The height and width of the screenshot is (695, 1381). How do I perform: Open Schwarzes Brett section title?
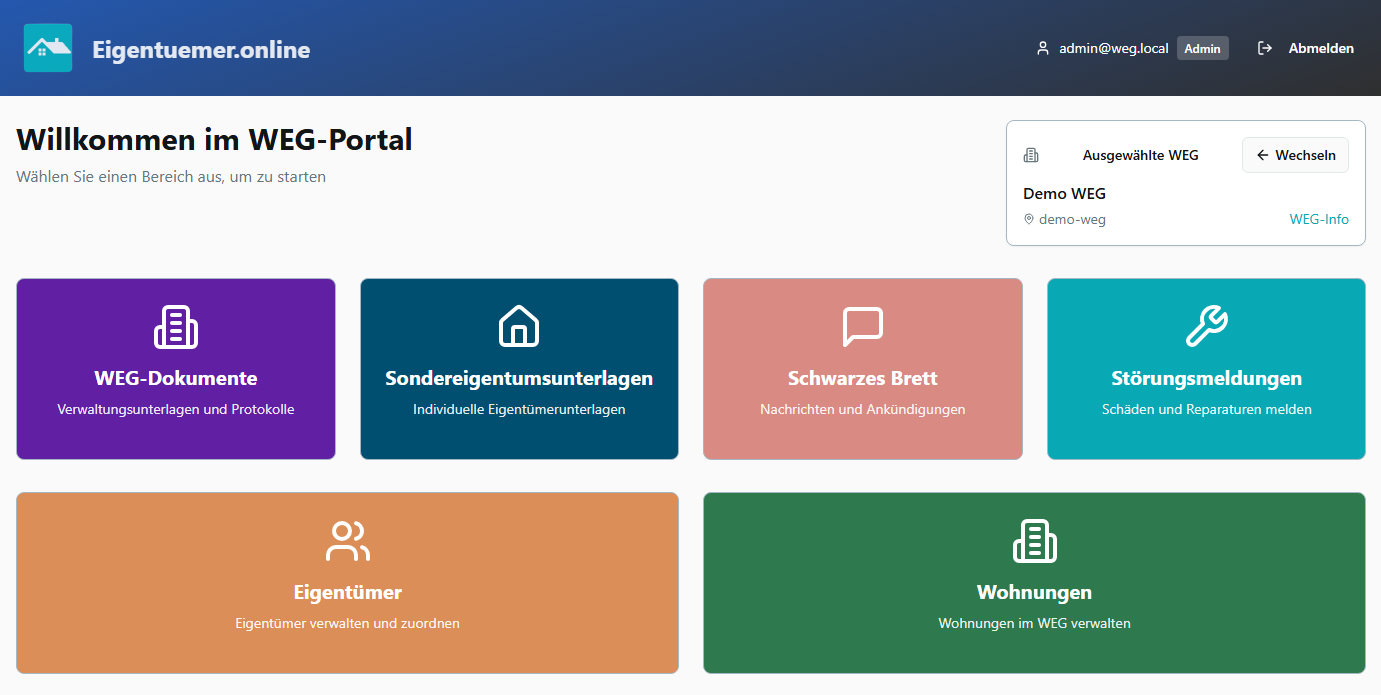click(862, 378)
